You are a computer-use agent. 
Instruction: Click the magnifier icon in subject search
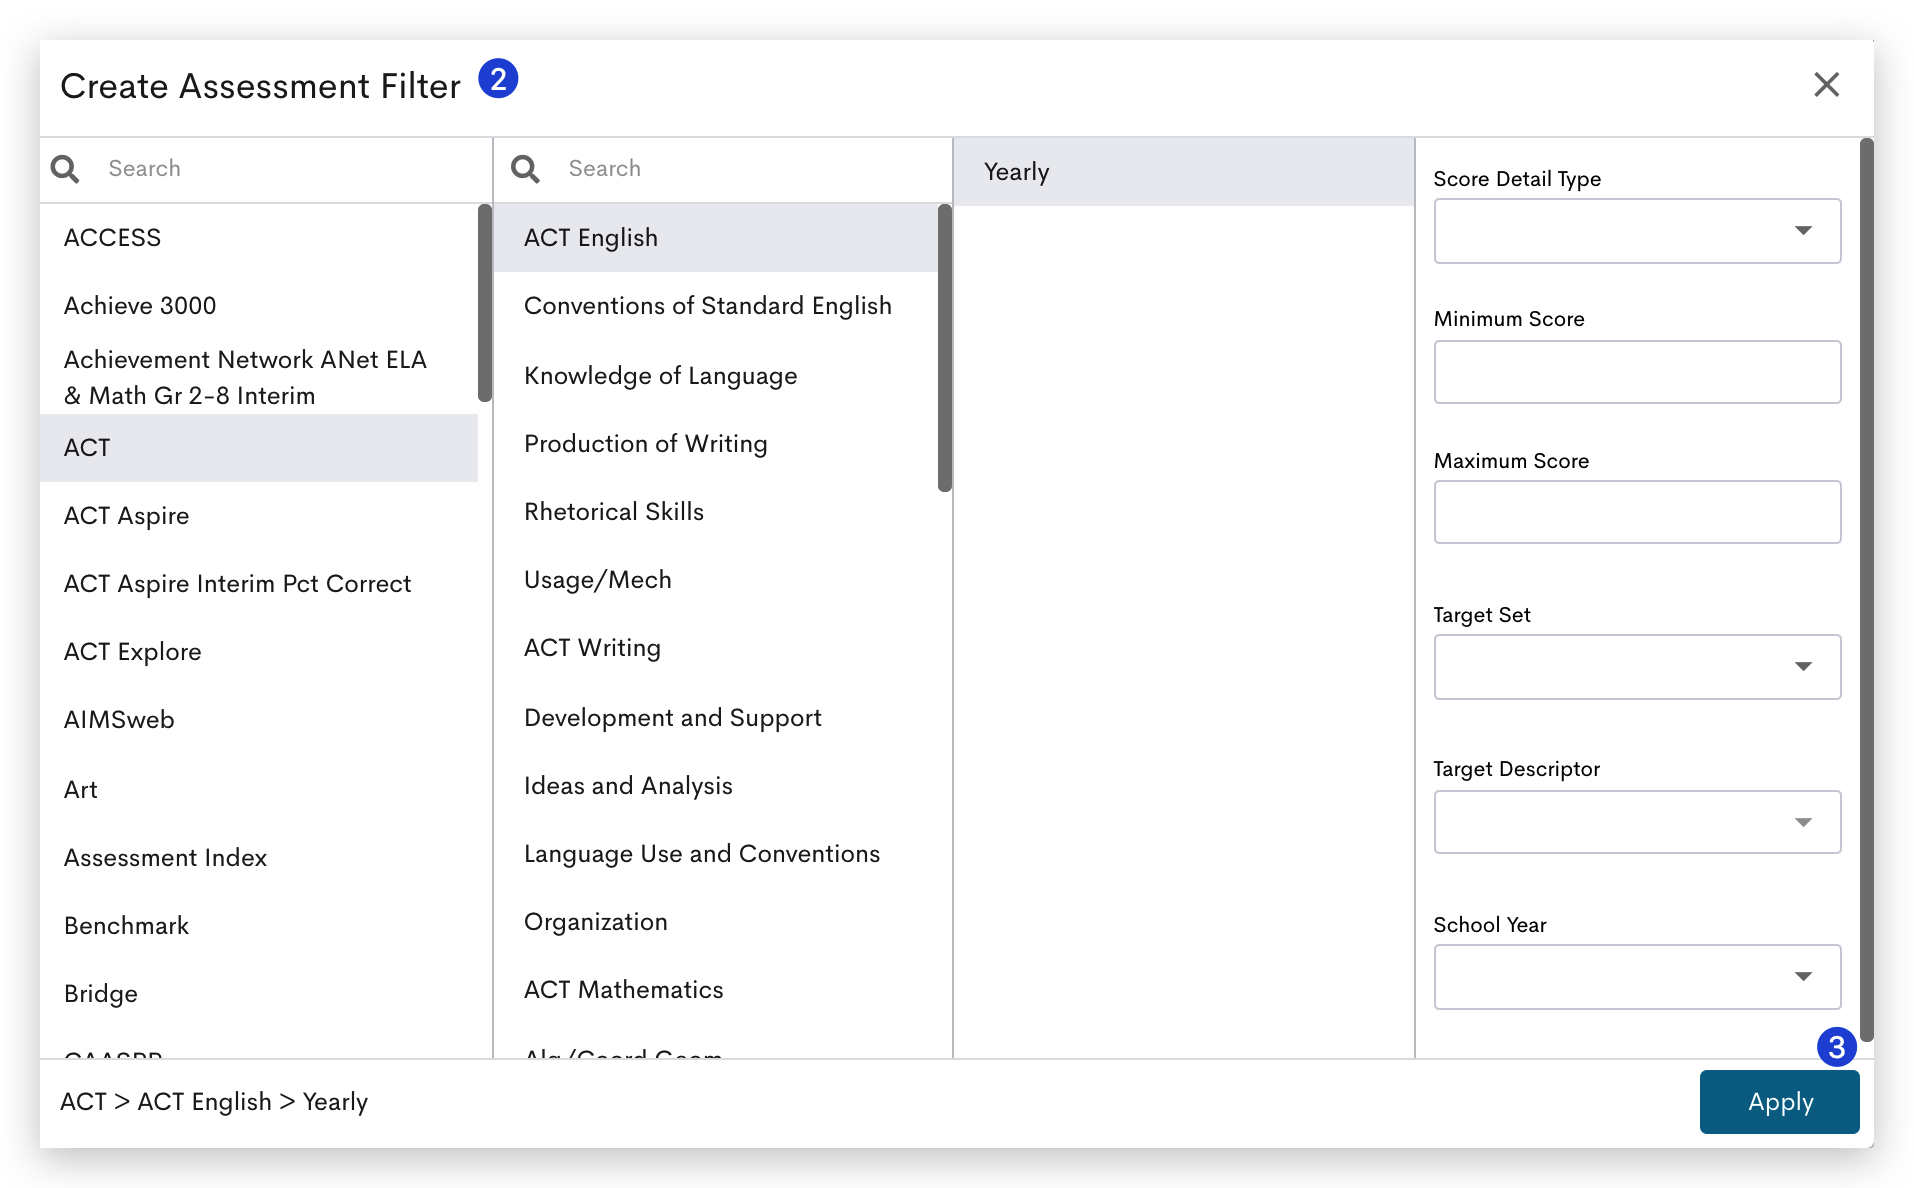525,169
